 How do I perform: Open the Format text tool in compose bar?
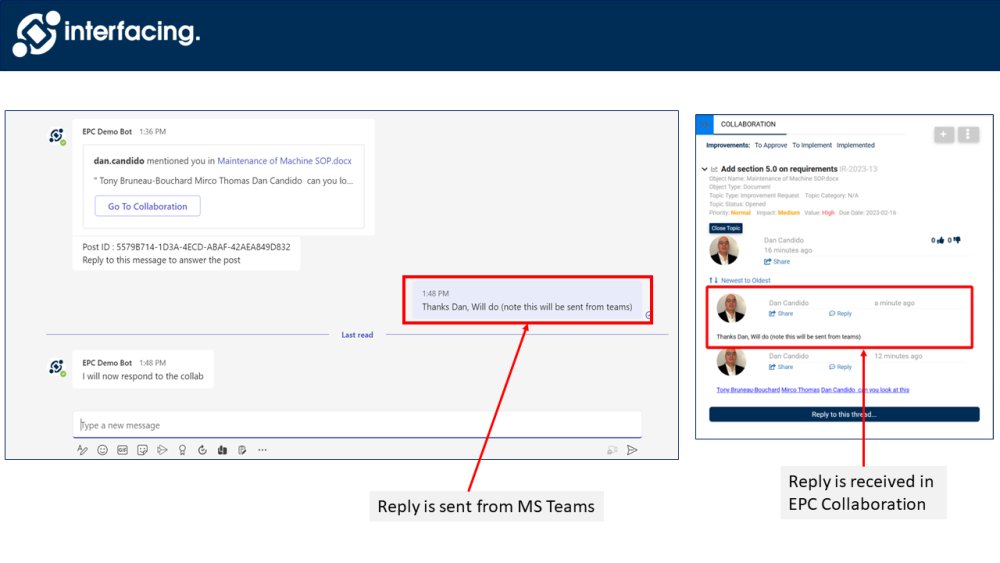82,450
